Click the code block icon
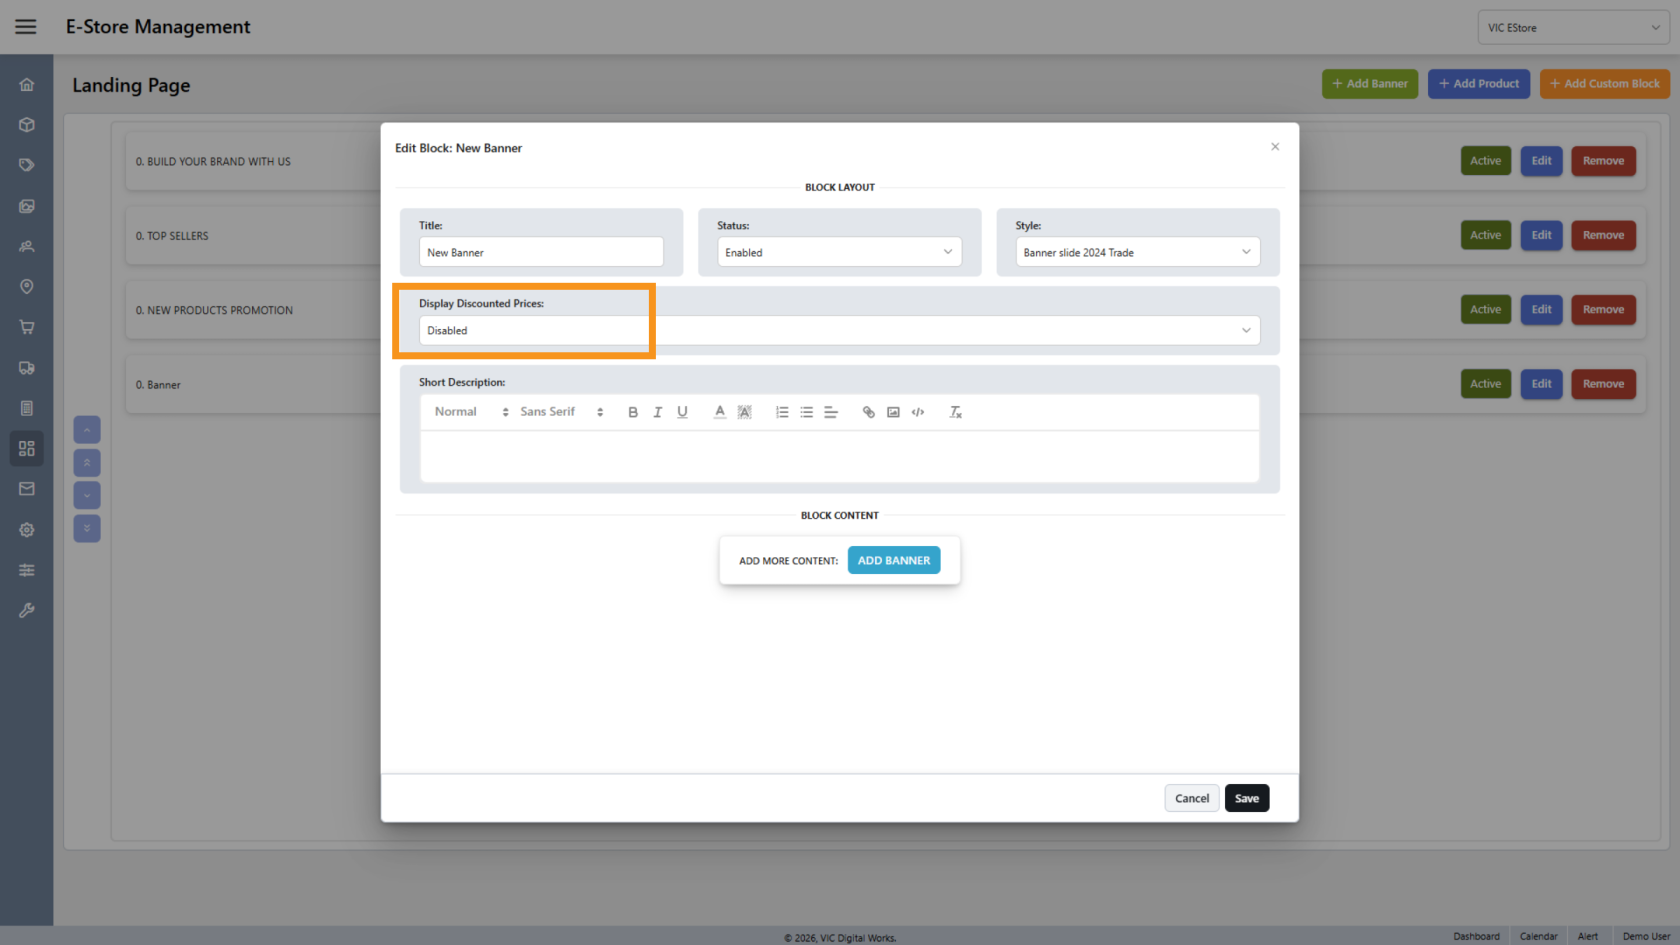The height and width of the screenshot is (945, 1680). (x=918, y=412)
